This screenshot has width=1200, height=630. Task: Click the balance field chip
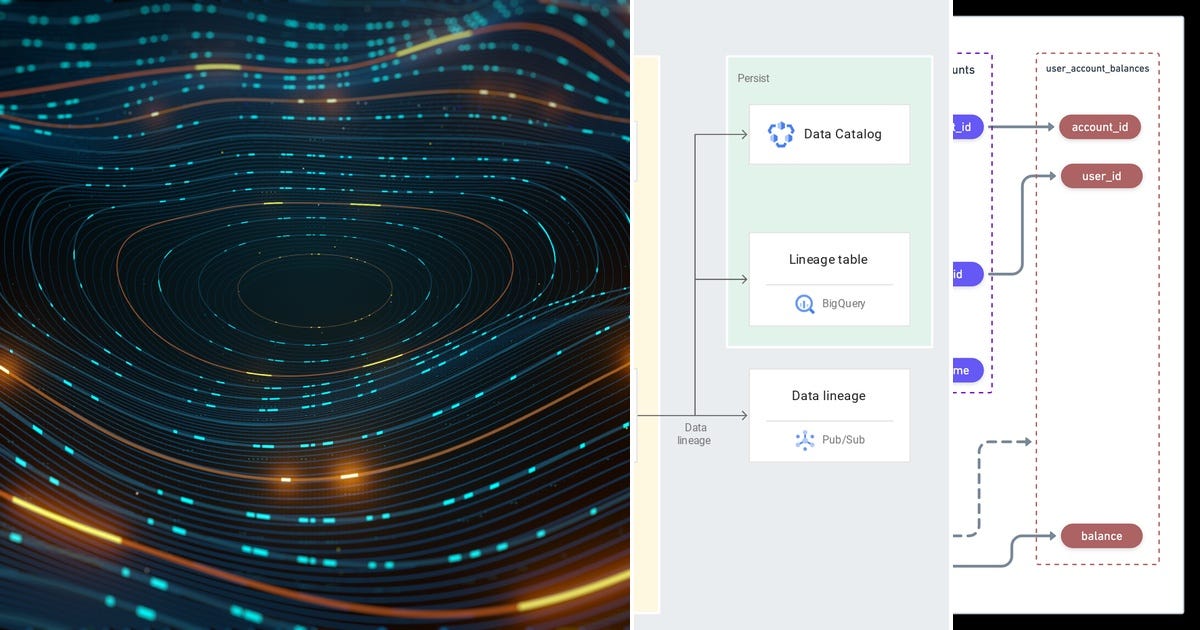(1101, 536)
